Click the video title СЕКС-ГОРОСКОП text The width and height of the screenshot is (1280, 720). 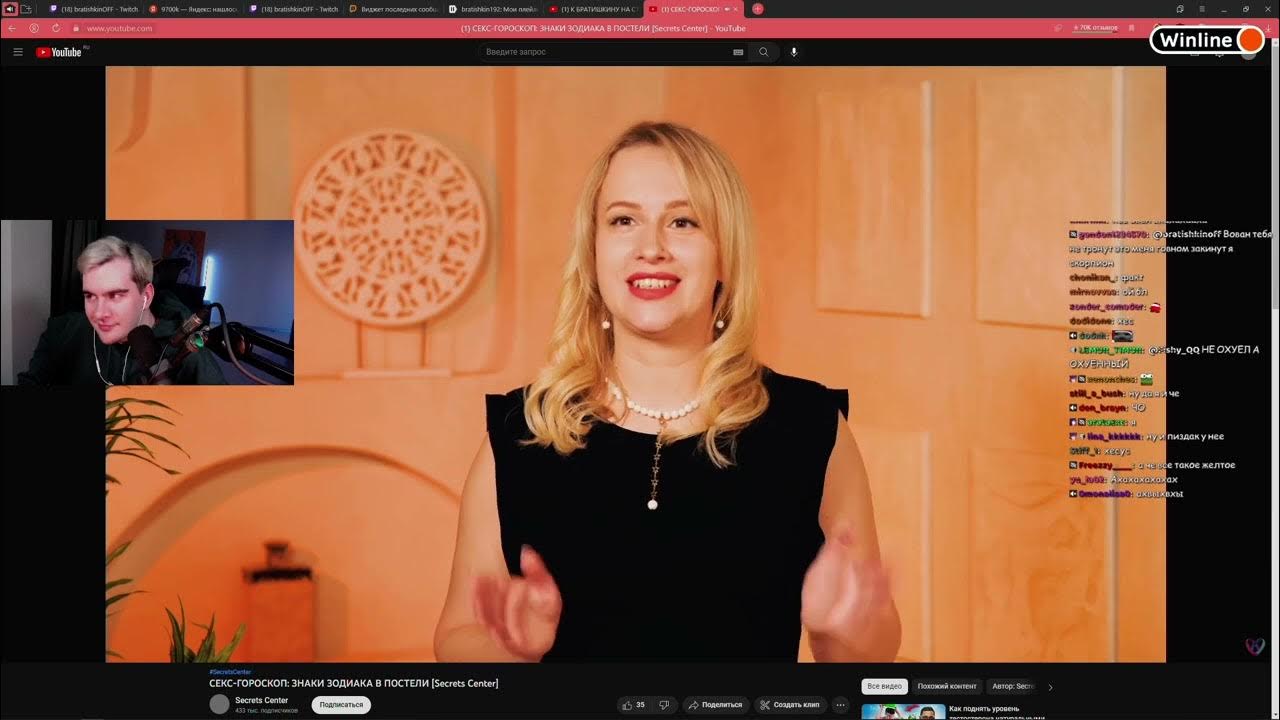pyautogui.click(x=353, y=684)
